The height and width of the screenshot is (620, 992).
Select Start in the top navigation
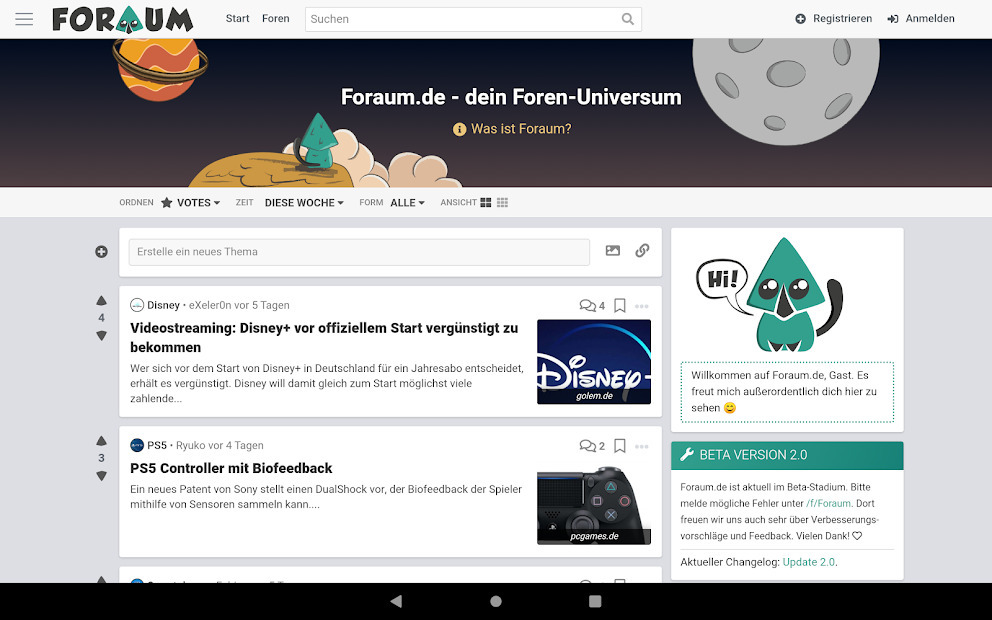237,19
